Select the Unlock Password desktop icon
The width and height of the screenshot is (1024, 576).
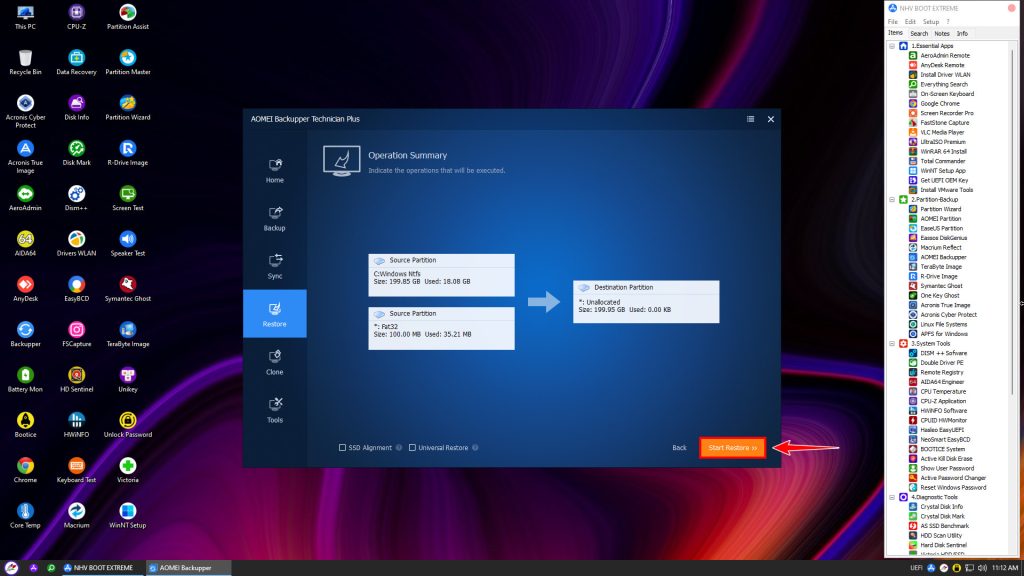point(128,425)
